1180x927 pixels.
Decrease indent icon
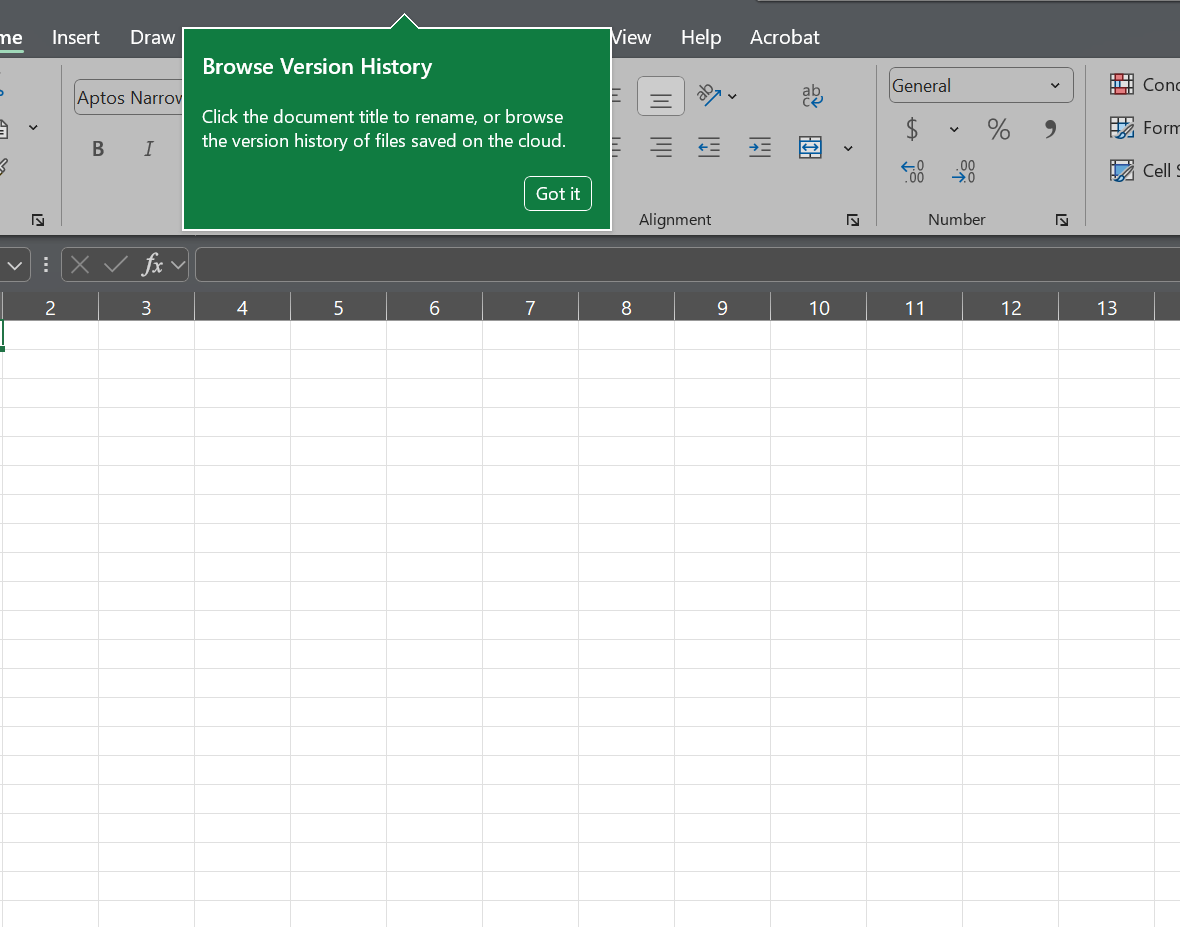709,147
